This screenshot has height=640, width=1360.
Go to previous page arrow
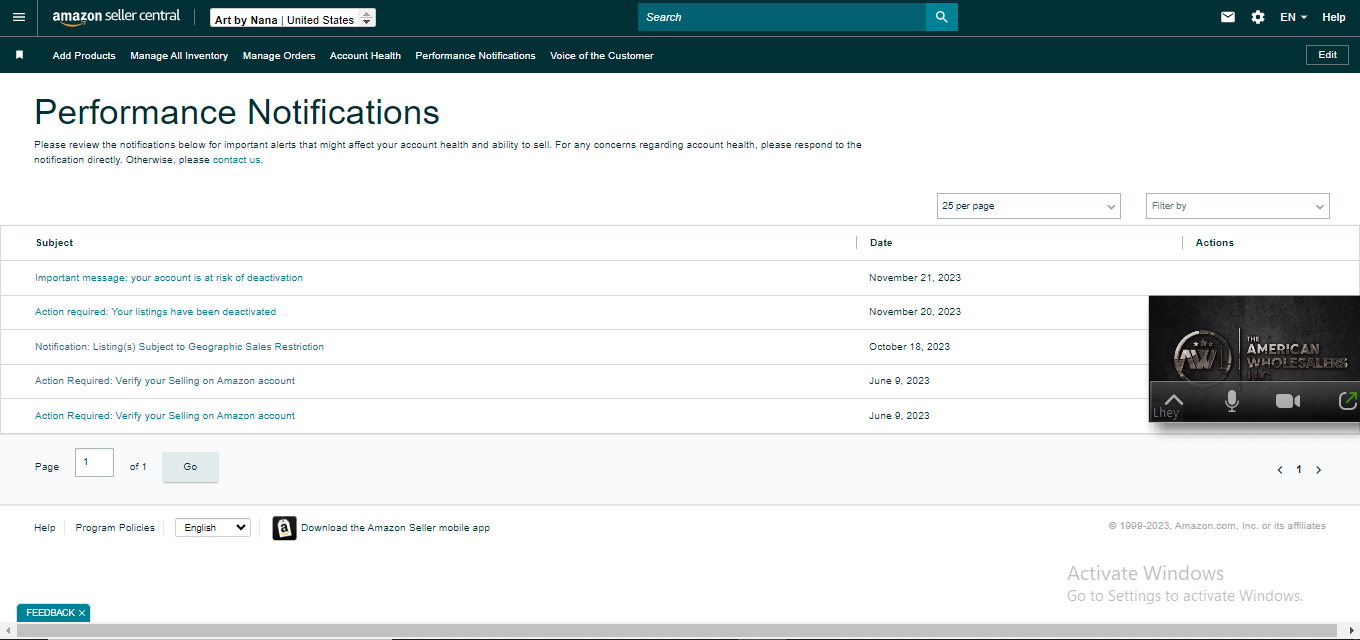1280,470
